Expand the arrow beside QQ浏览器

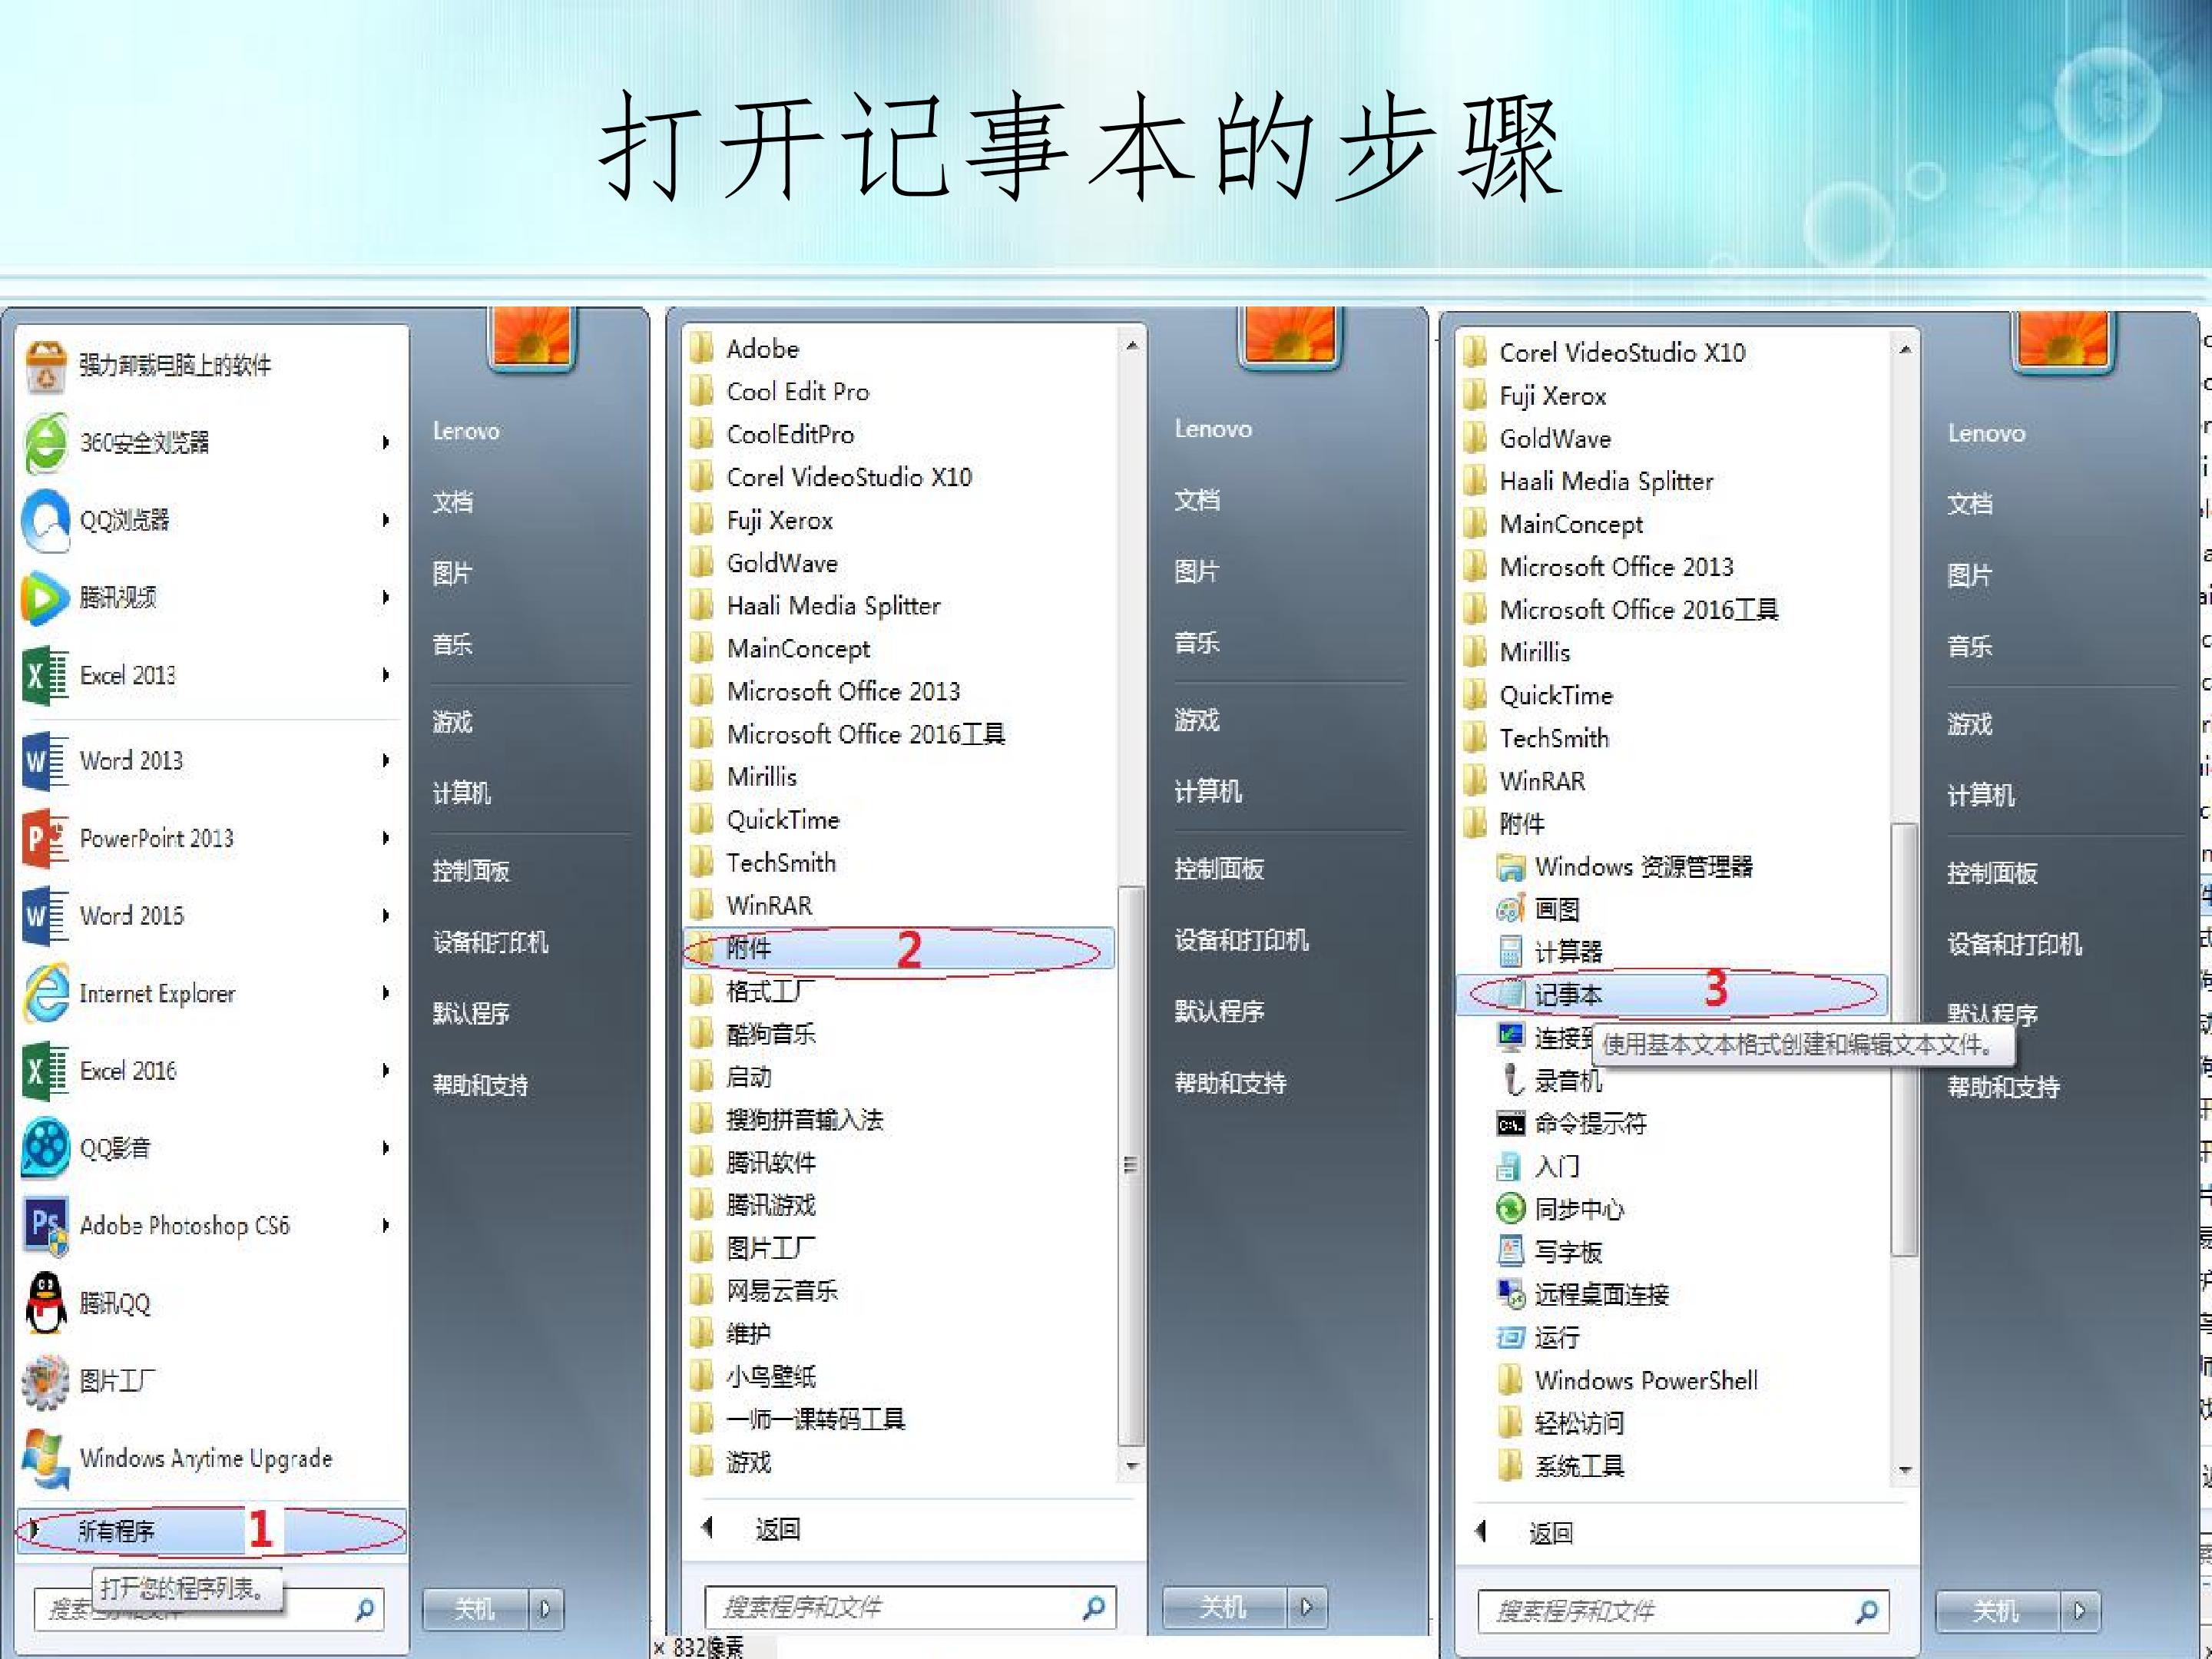pos(386,520)
